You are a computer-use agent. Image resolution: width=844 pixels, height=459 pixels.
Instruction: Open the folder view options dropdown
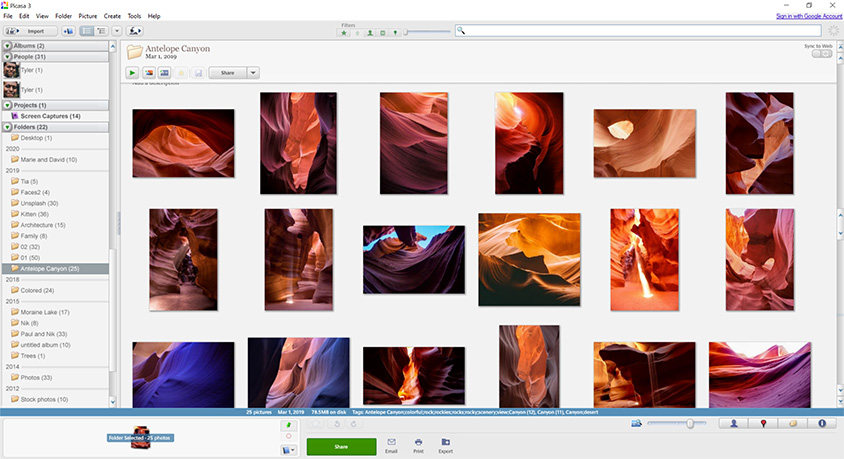[116, 31]
